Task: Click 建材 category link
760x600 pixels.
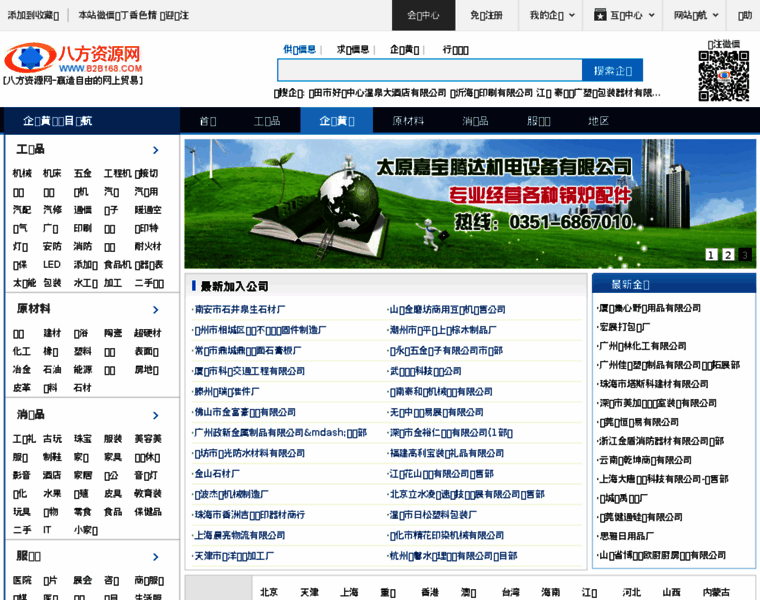Action: pyautogui.click(x=52, y=333)
